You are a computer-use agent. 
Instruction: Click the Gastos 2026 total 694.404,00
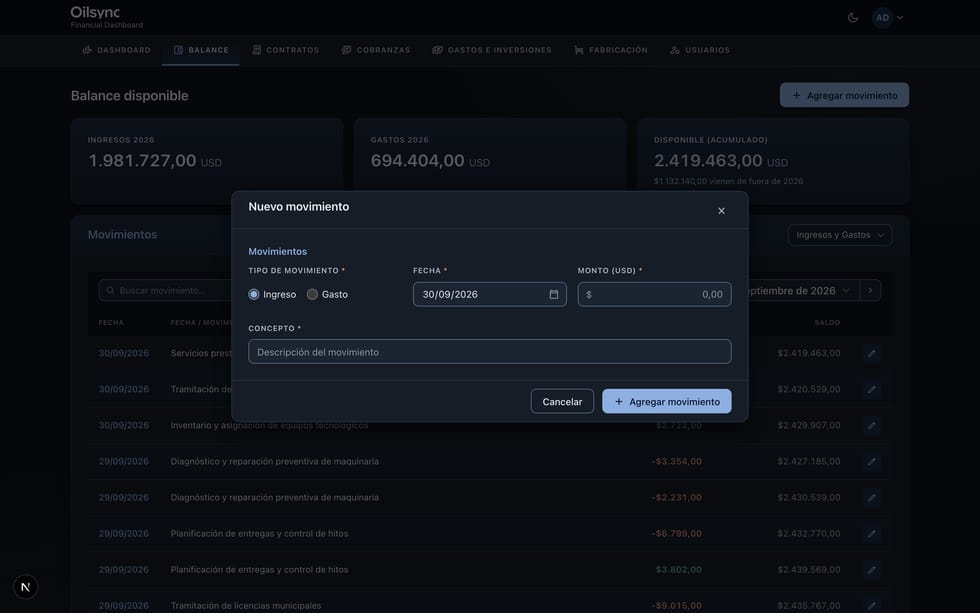tap(418, 161)
